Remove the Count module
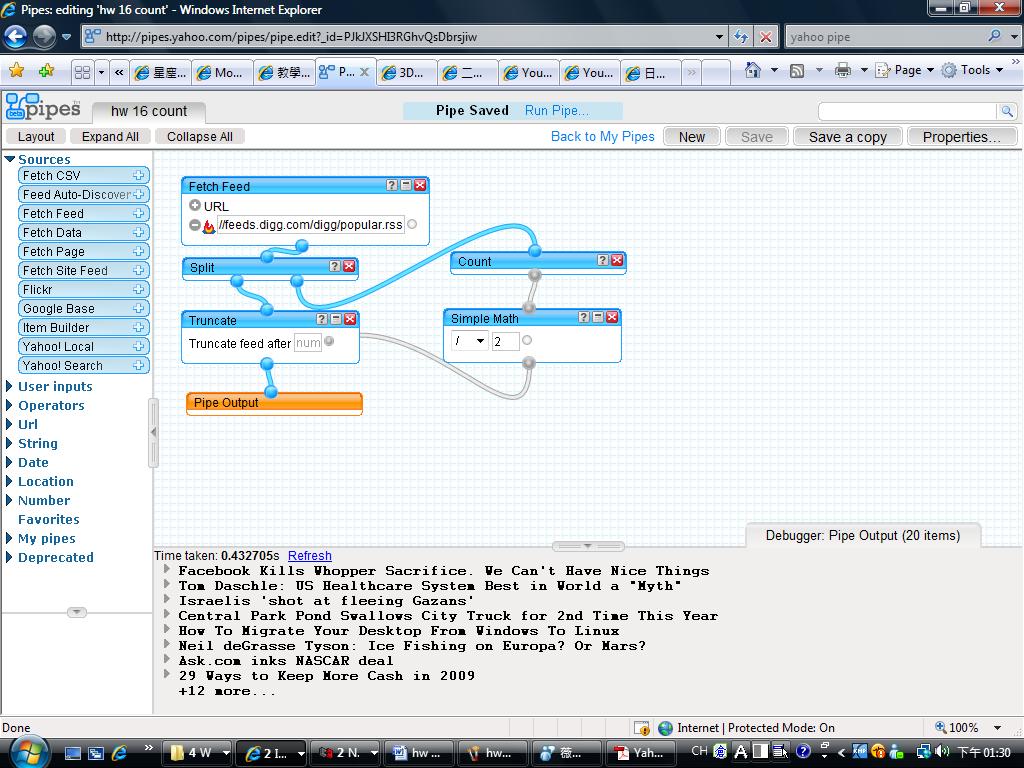Screen dimensions: 1024x768 click(617, 261)
